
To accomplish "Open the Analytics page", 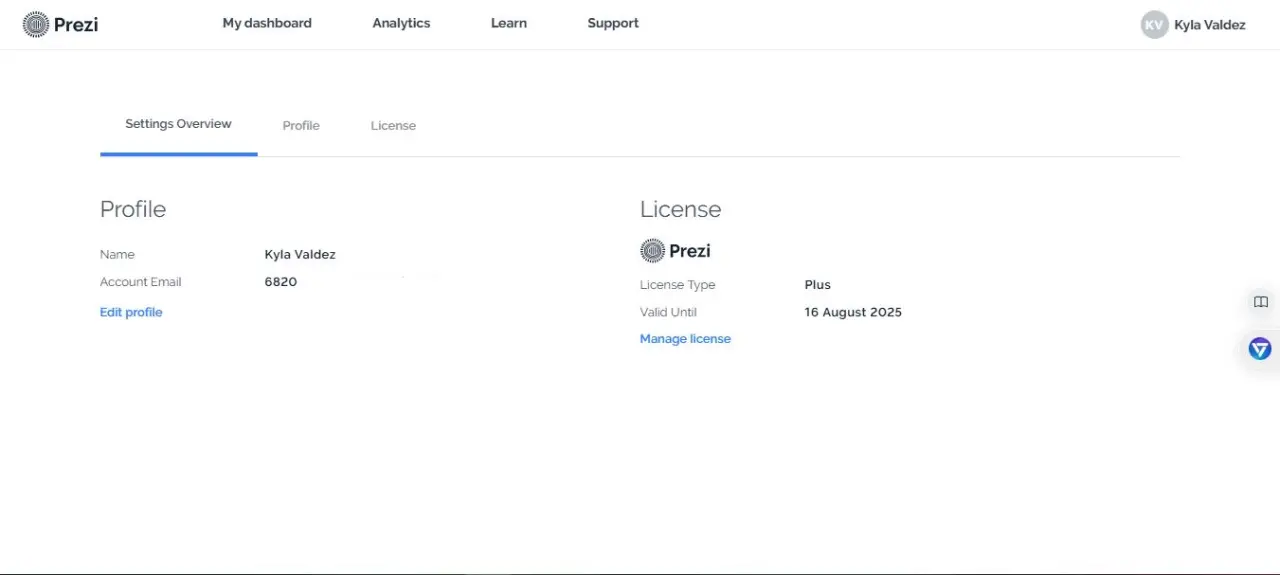I will 401,23.
